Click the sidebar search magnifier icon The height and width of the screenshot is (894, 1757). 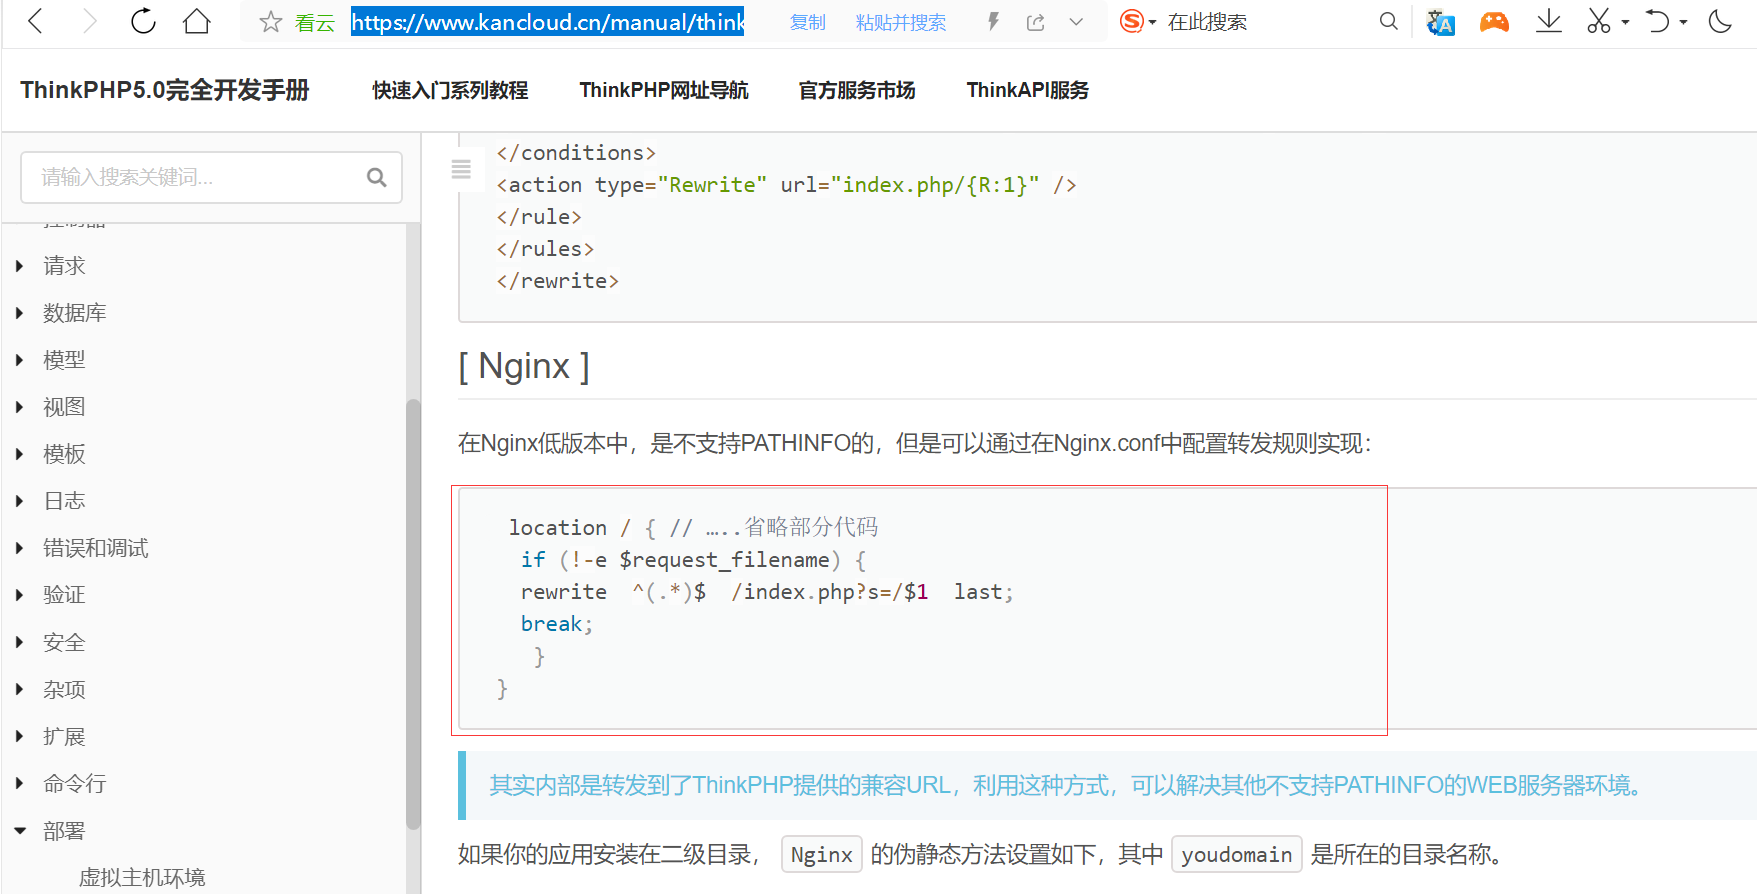377,177
